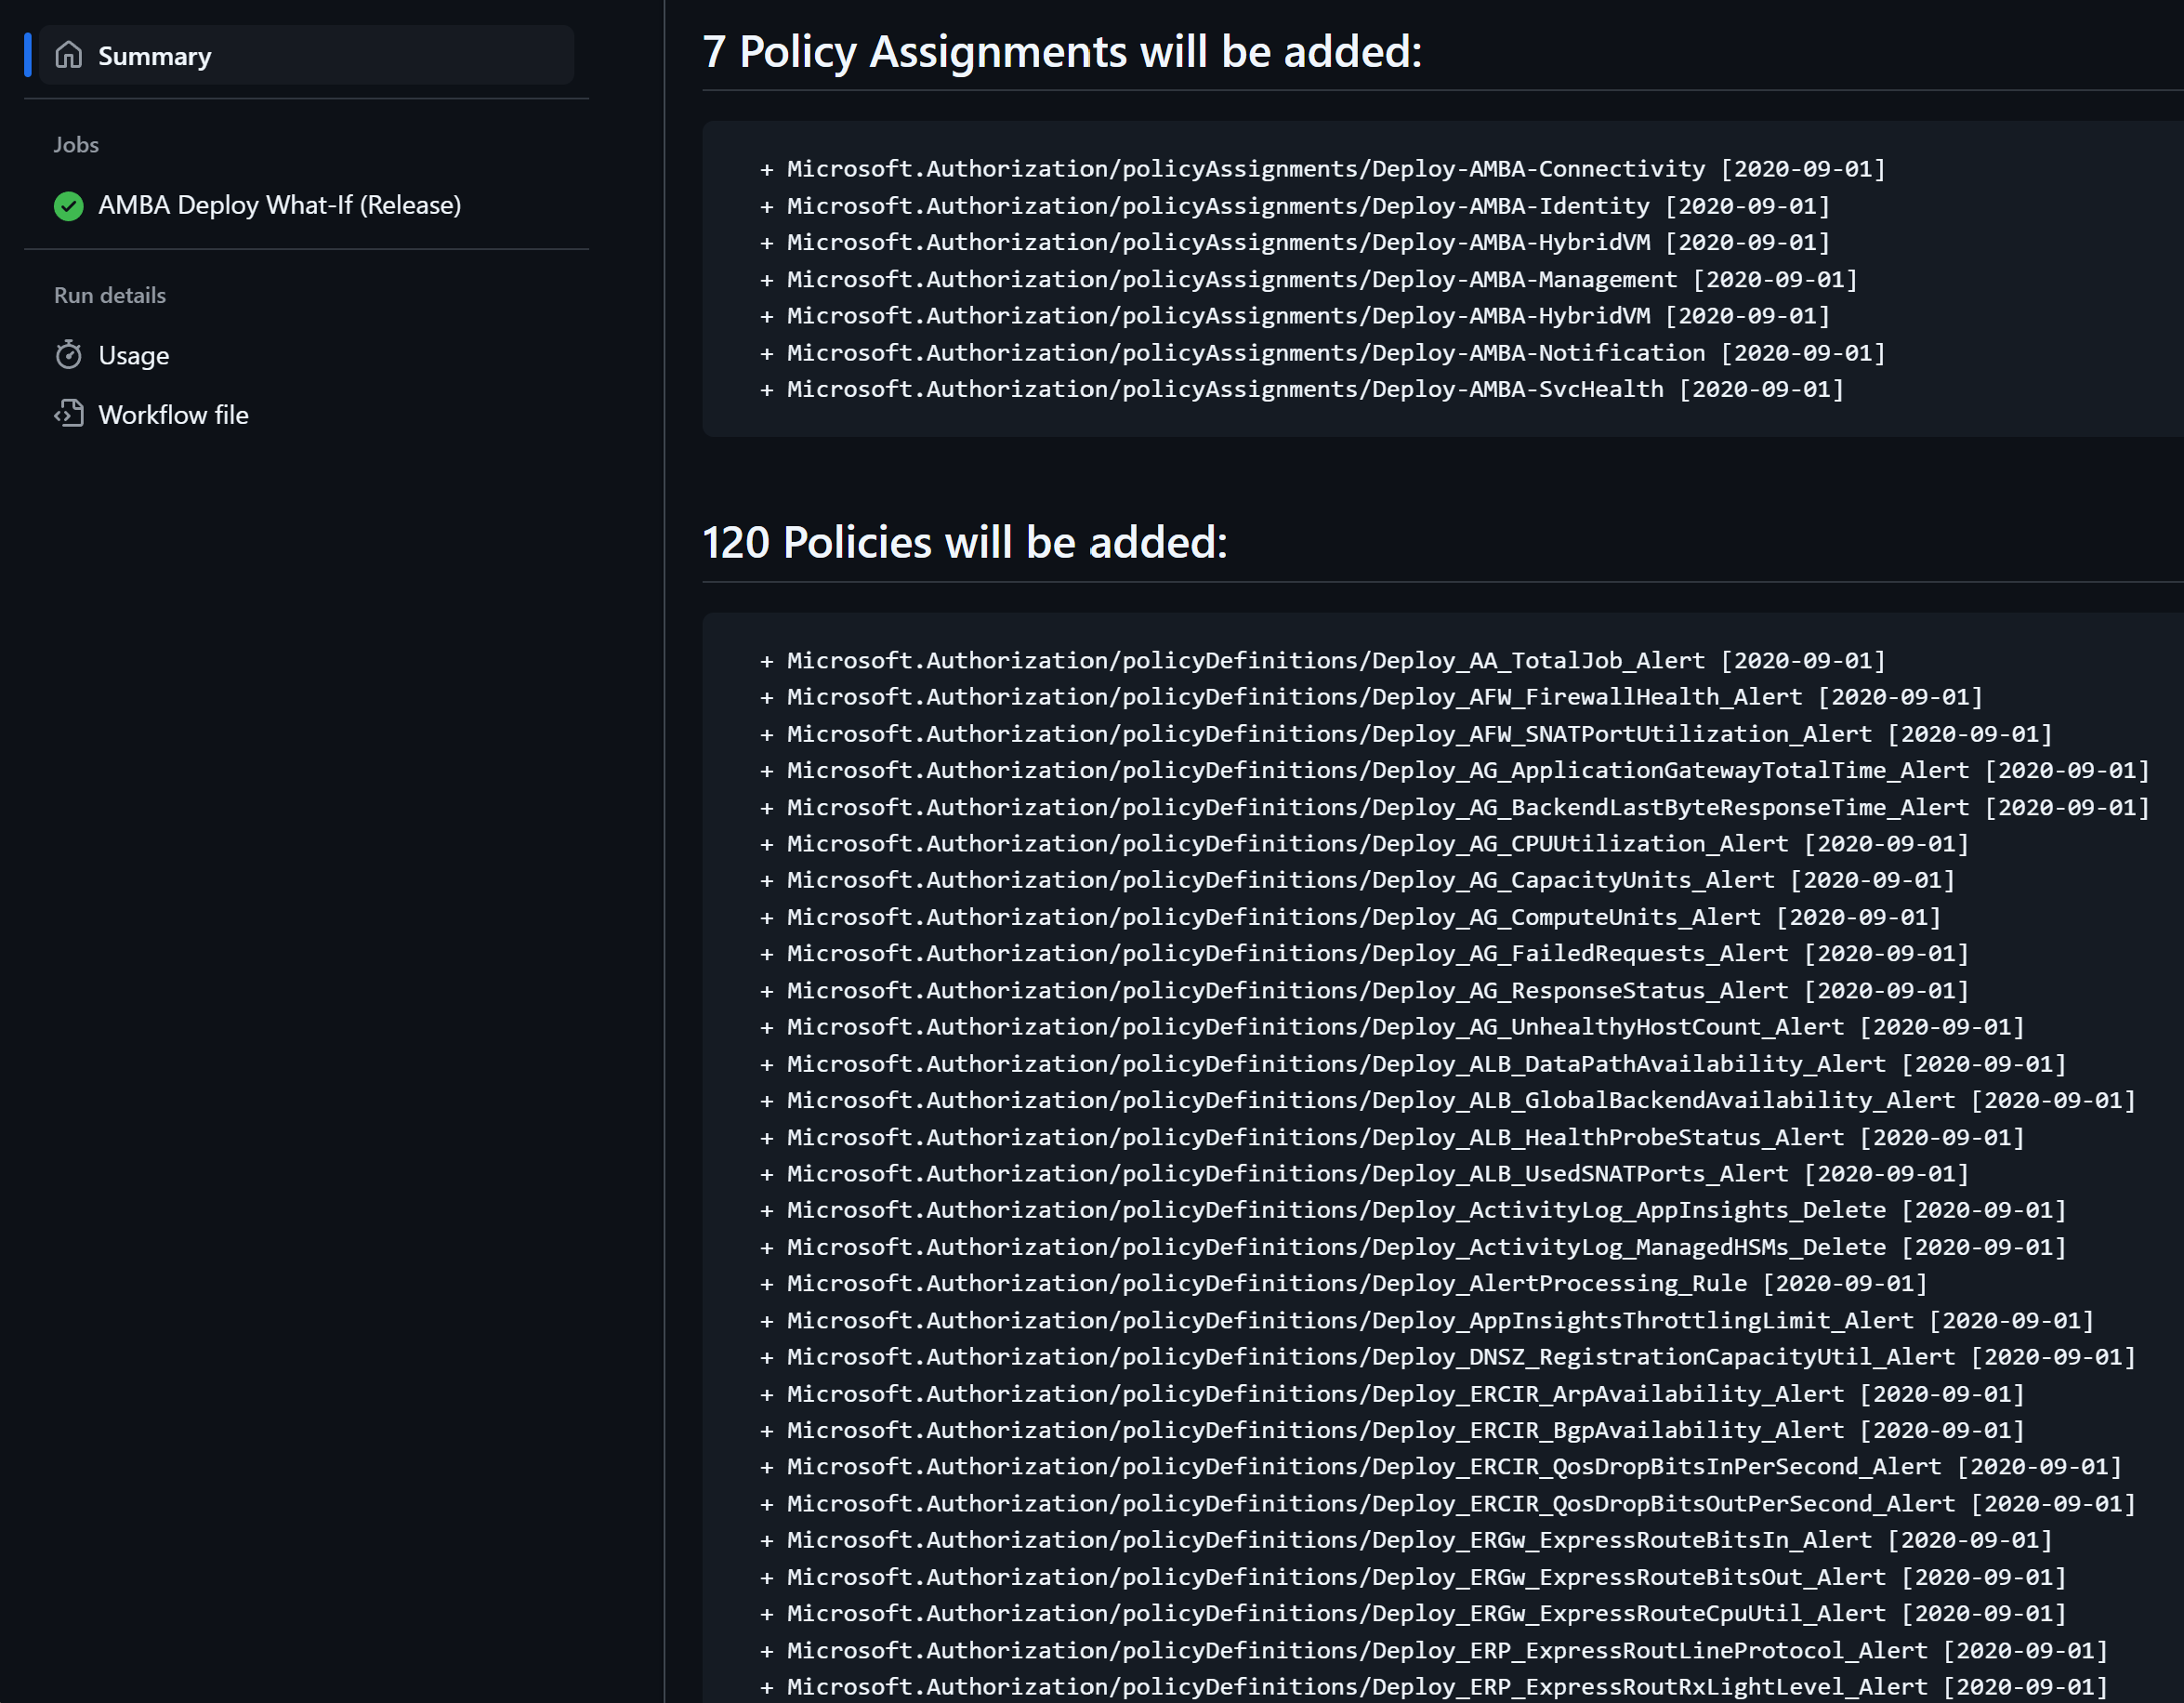Select the Deploy_ALB_DataPathAvailability_Alert line
2184x1703 pixels.
pos(1413,1064)
